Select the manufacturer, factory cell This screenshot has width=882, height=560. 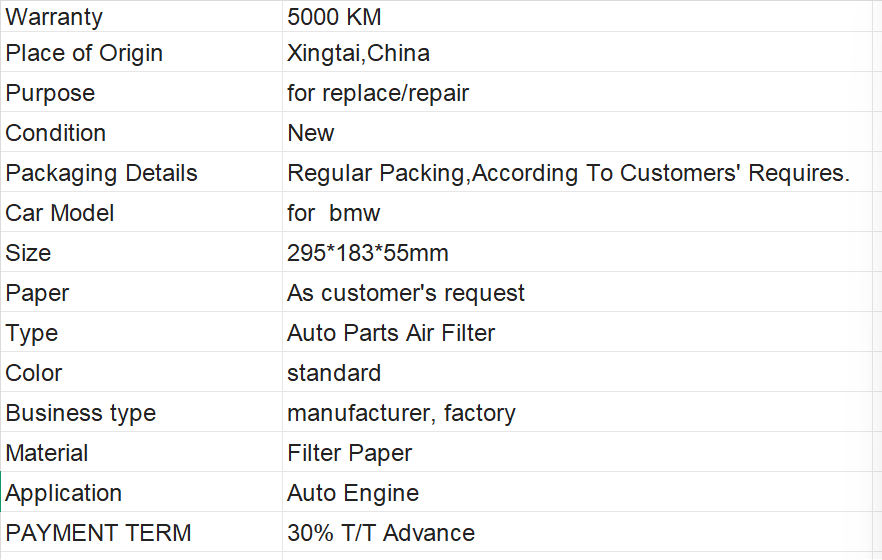tap(577, 412)
